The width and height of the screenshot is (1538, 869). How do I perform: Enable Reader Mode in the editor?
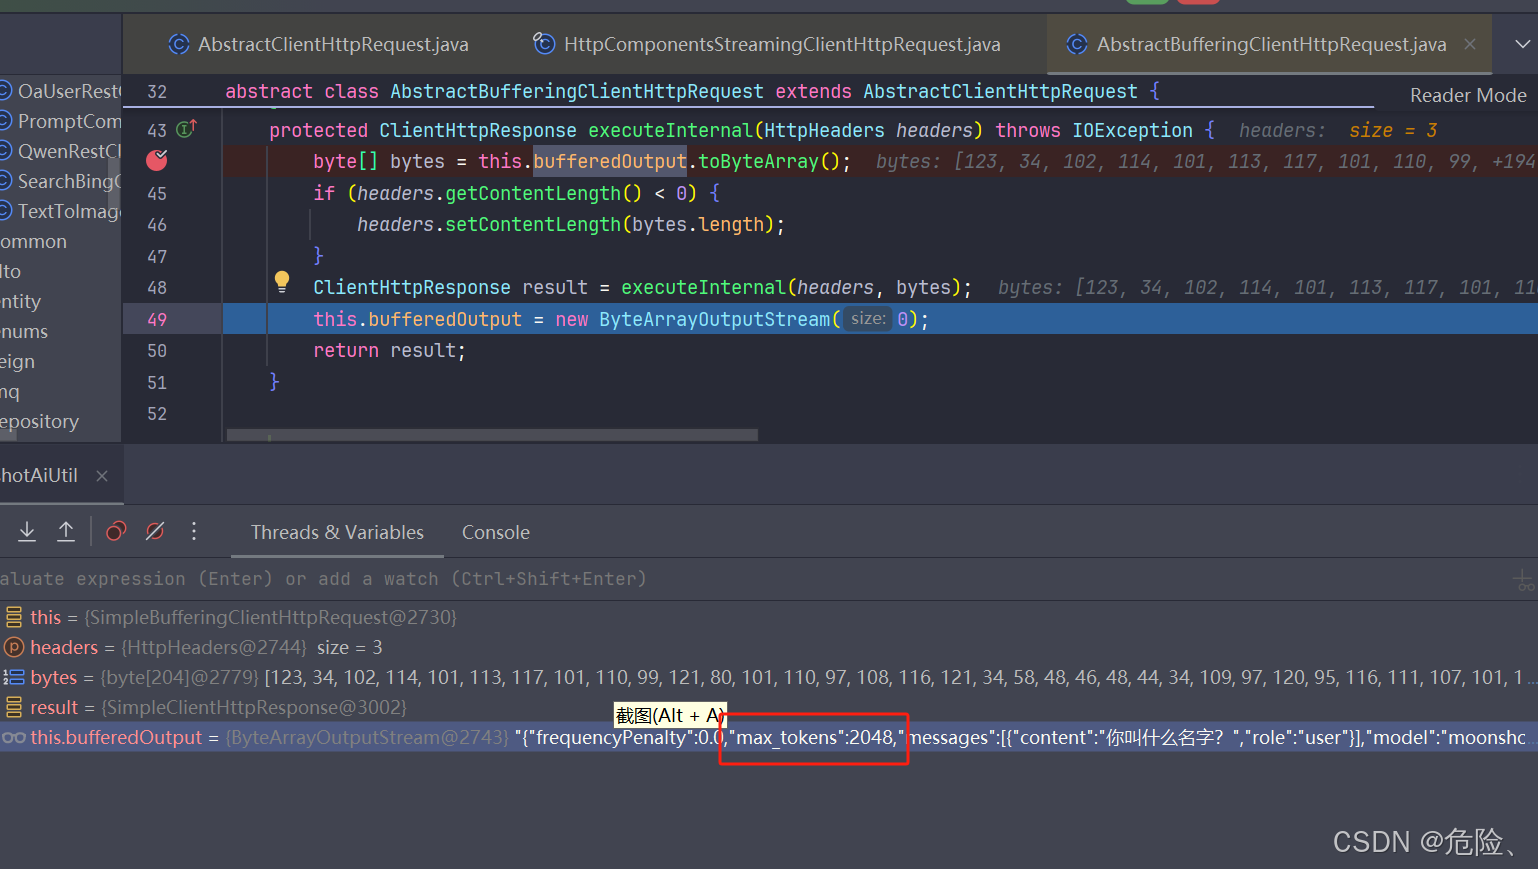click(x=1467, y=95)
